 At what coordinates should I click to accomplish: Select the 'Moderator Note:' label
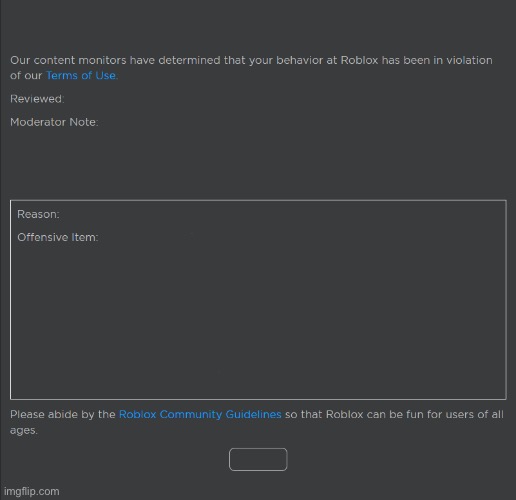[54, 122]
